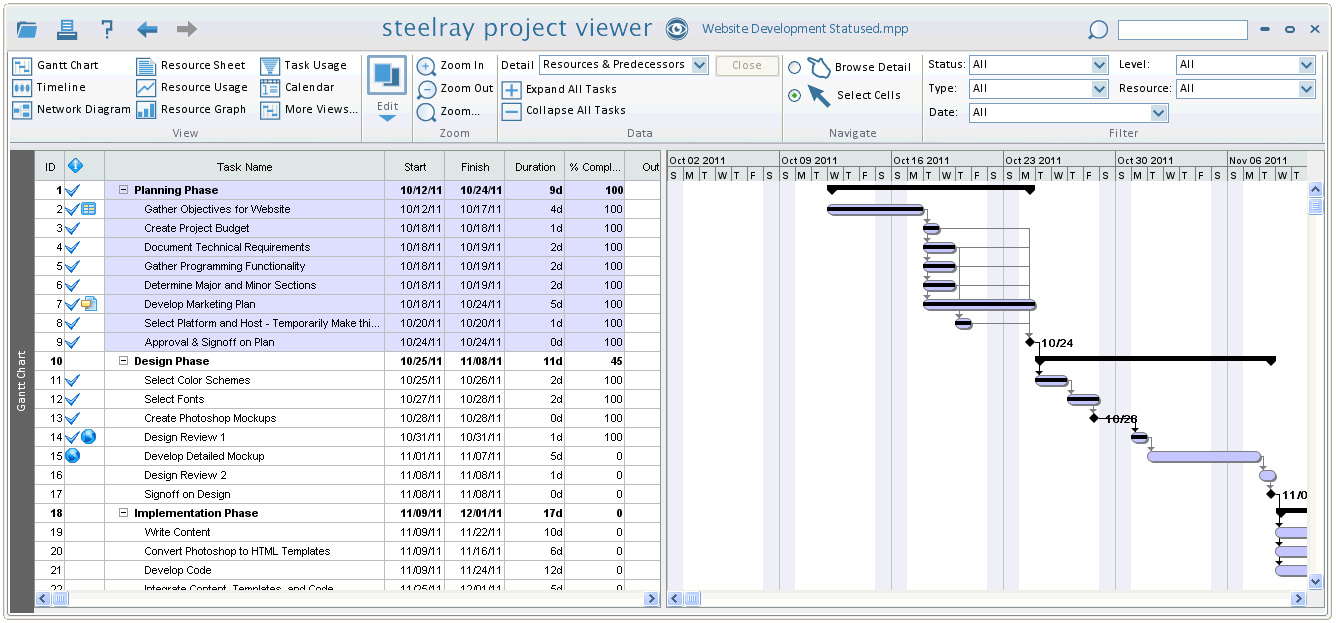Click the search input field
This screenshot has width=1336, height=623.
coord(1182,30)
